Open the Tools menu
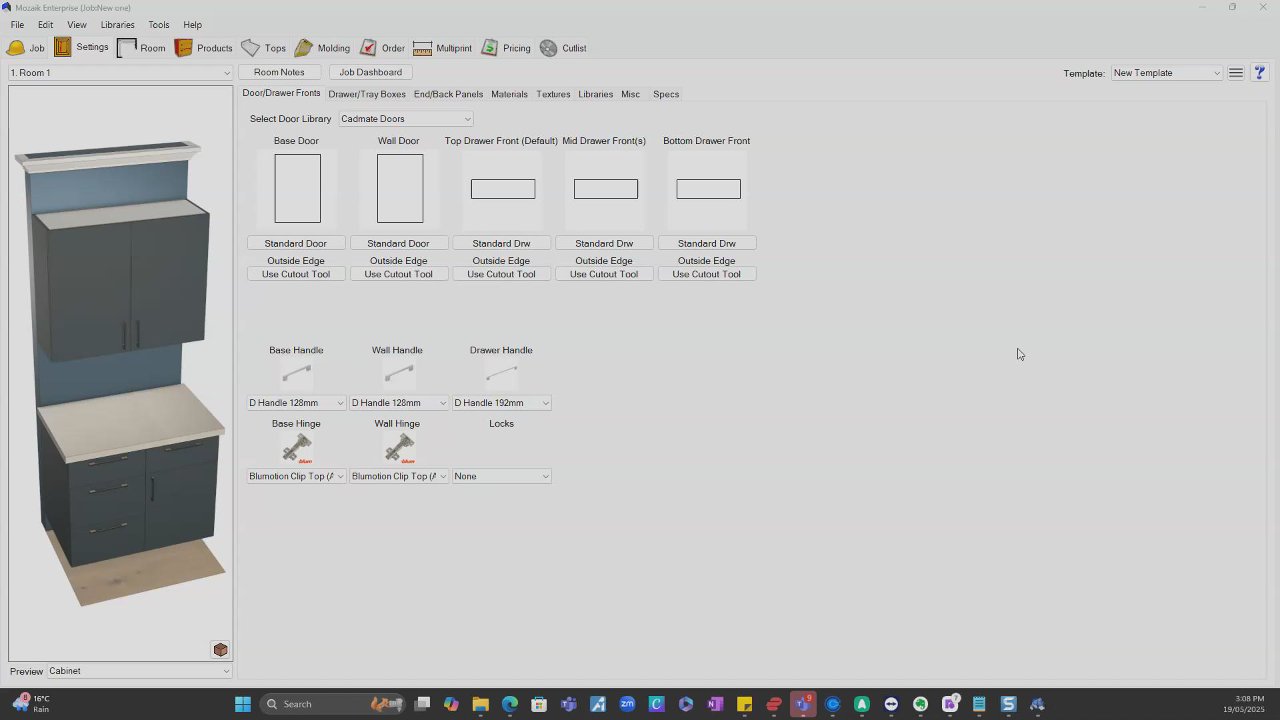The height and width of the screenshot is (720, 1280). [x=159, y=25]
